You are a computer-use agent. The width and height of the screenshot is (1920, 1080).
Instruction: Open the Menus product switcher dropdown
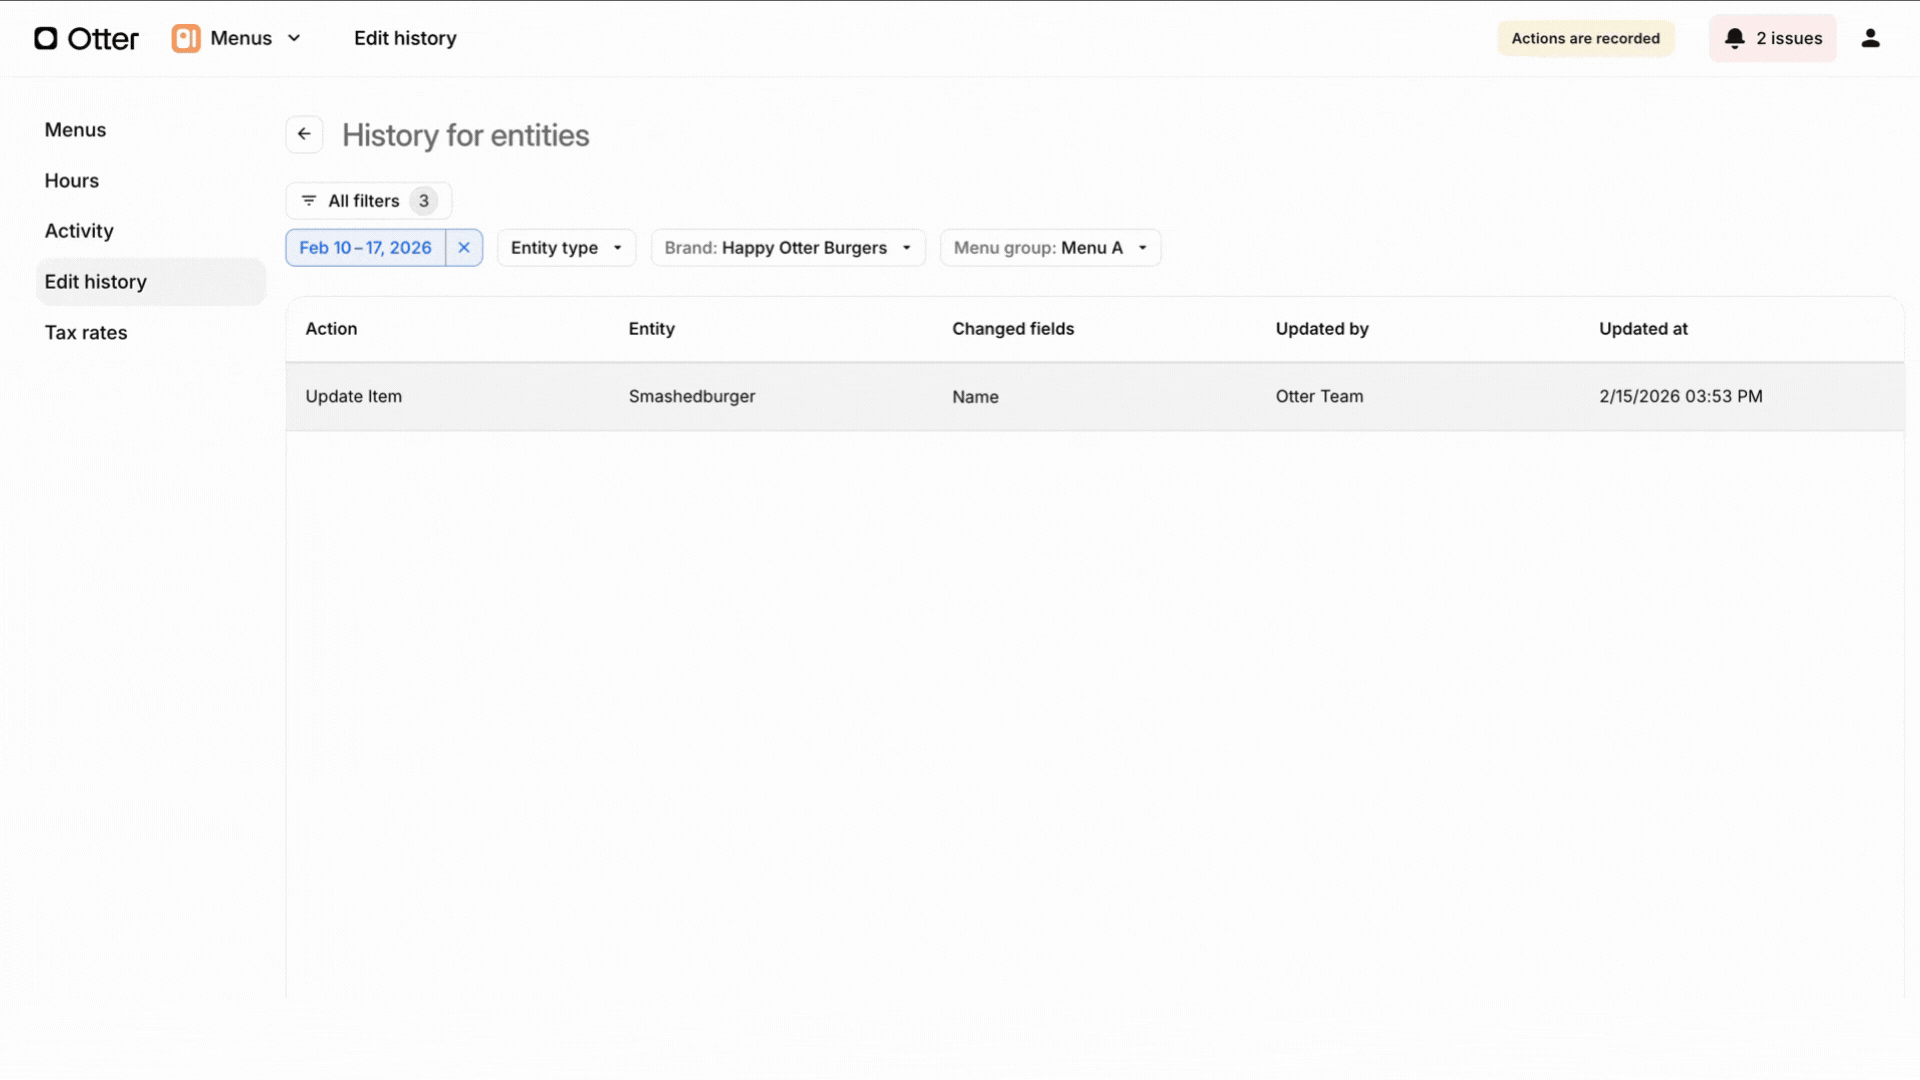(294, 38)
